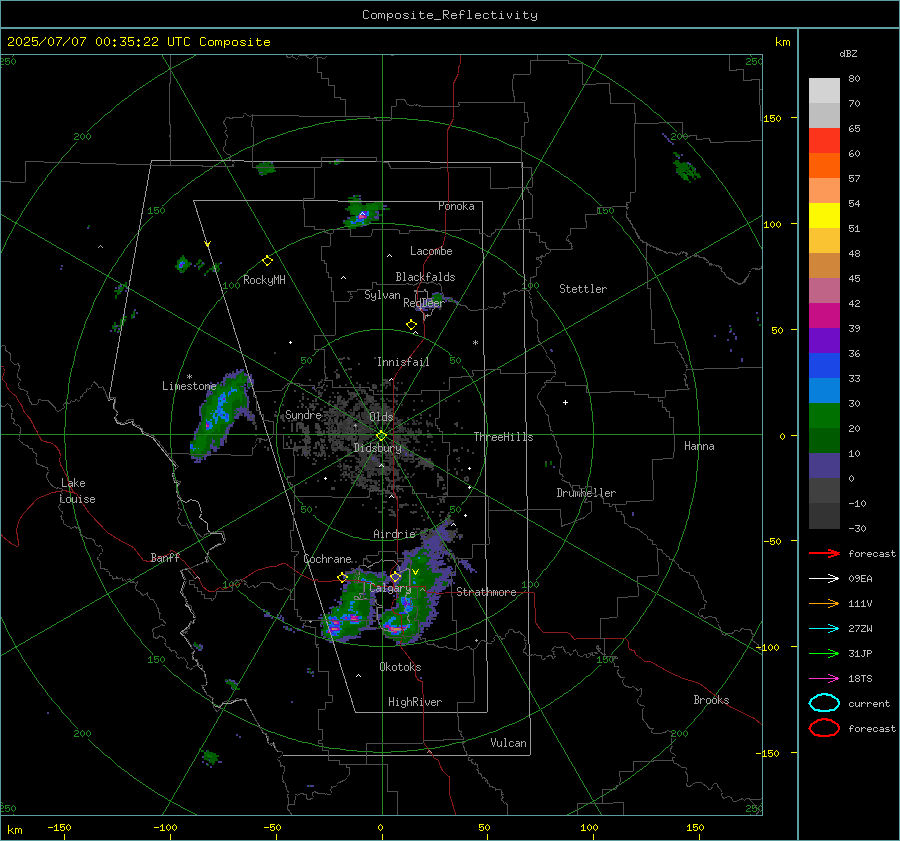Click the Lacombe town label
900x841 pixels.
431,251
